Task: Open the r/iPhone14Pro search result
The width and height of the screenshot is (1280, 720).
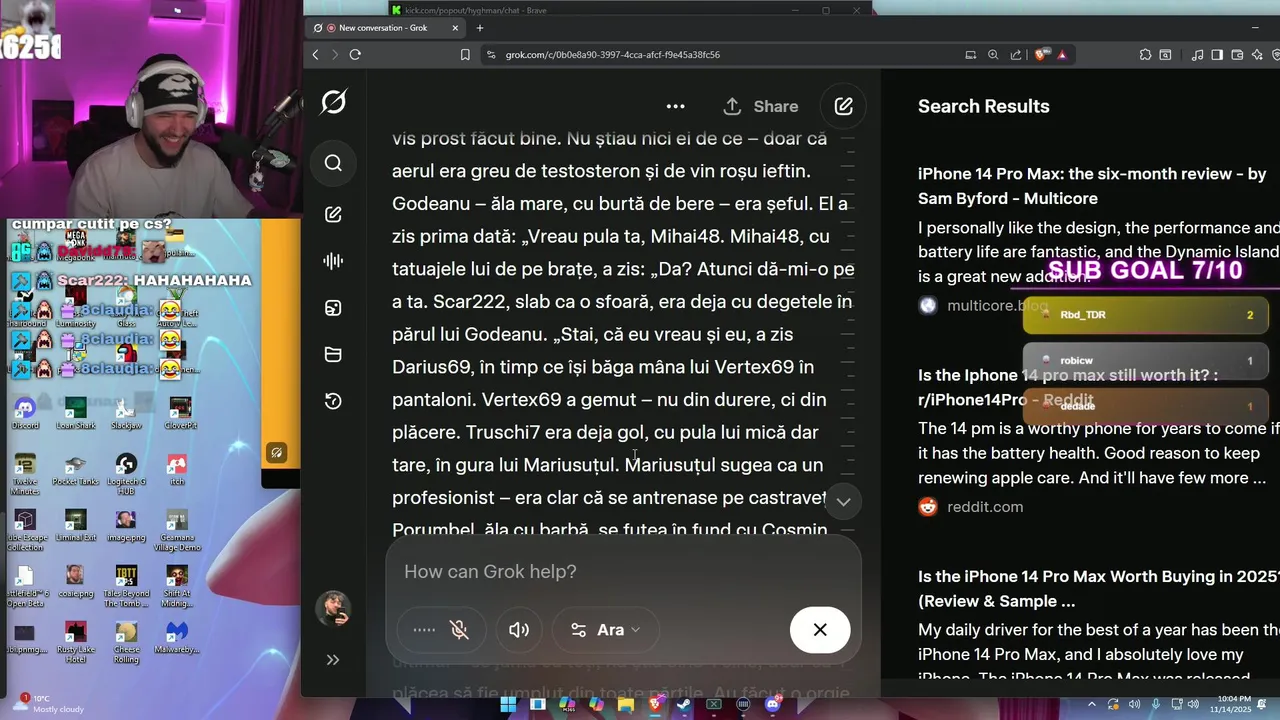Action: pyautogui.click(x=1068, y=387)
